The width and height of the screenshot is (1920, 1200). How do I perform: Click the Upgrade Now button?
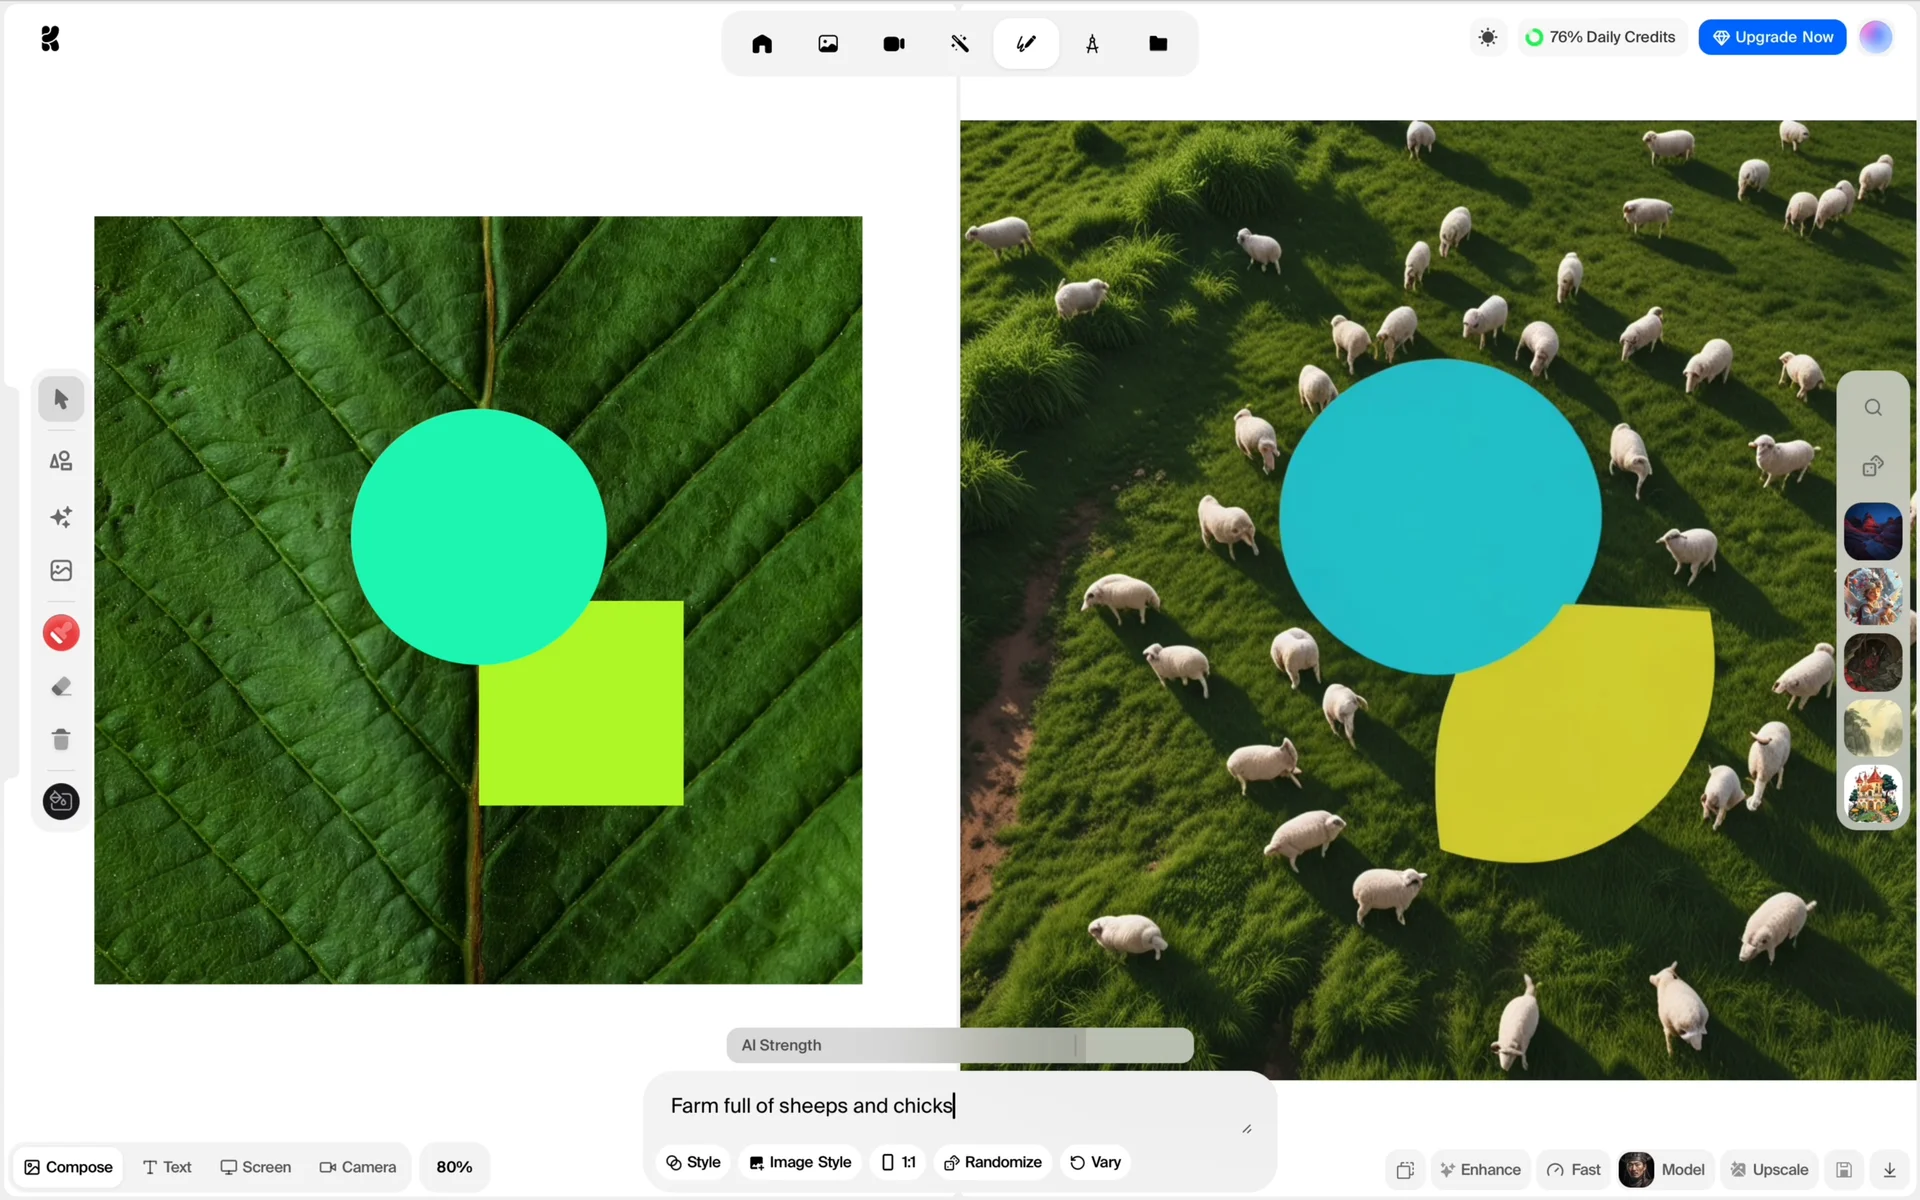pos(1772,38)
